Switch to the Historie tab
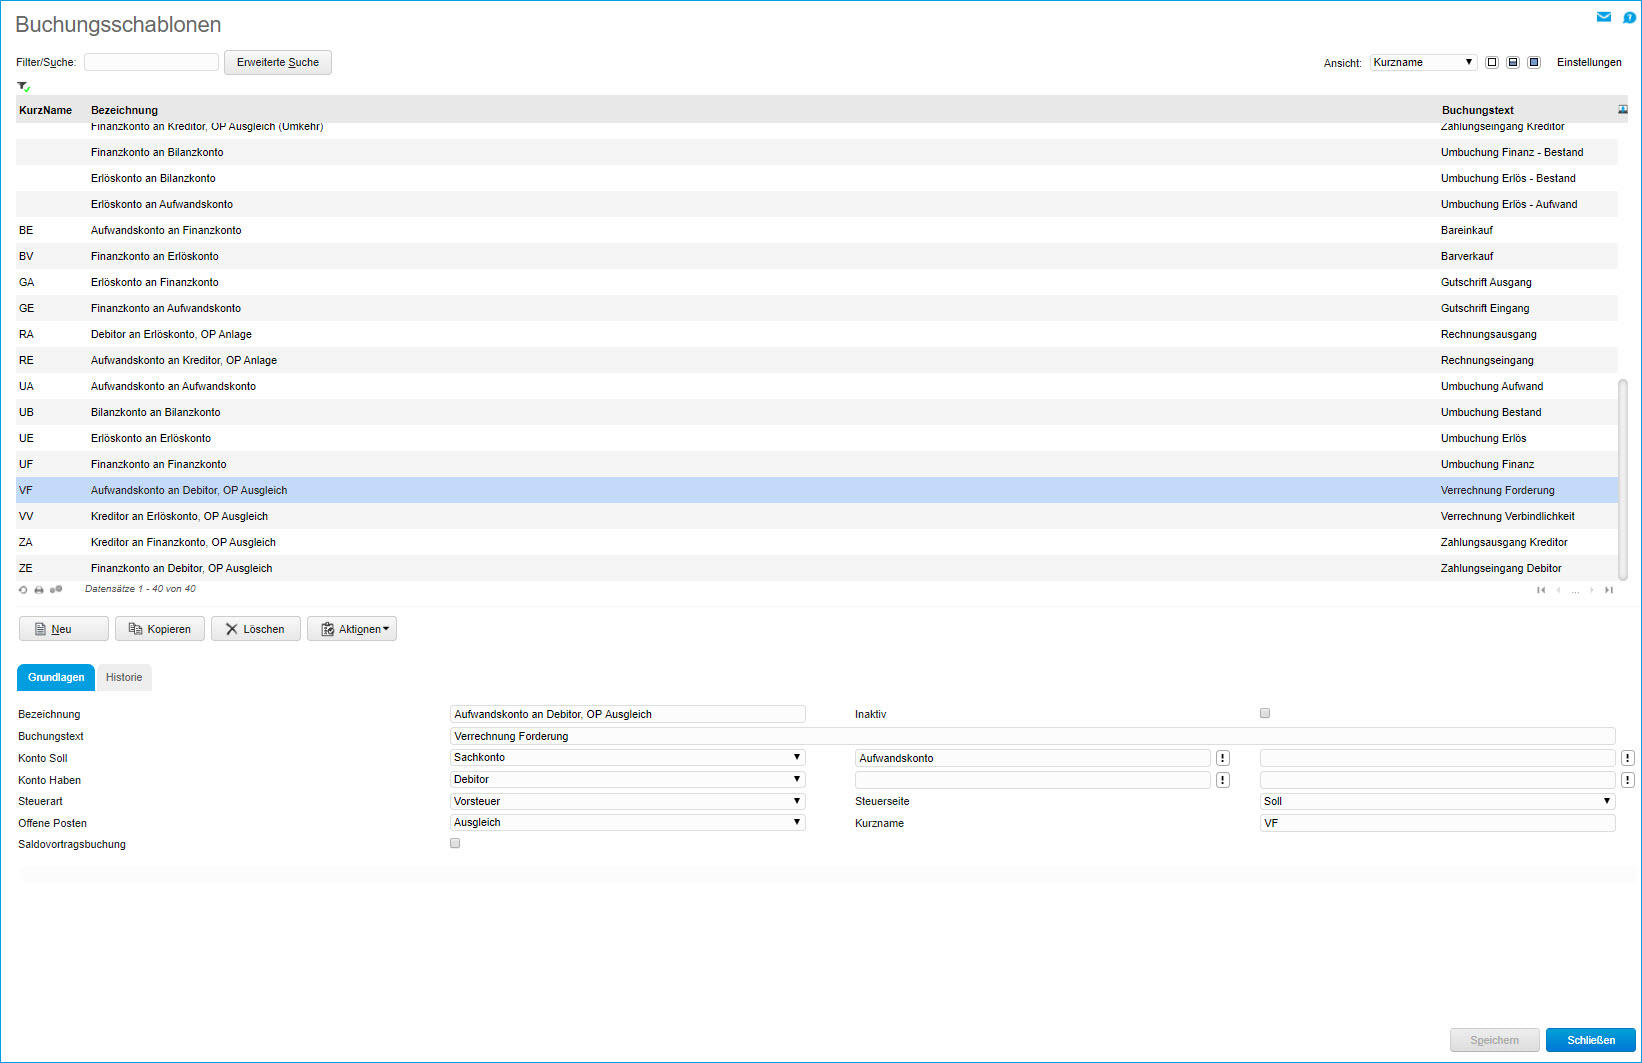This screenshot has width=1642, height=1063. pos(124,677)
